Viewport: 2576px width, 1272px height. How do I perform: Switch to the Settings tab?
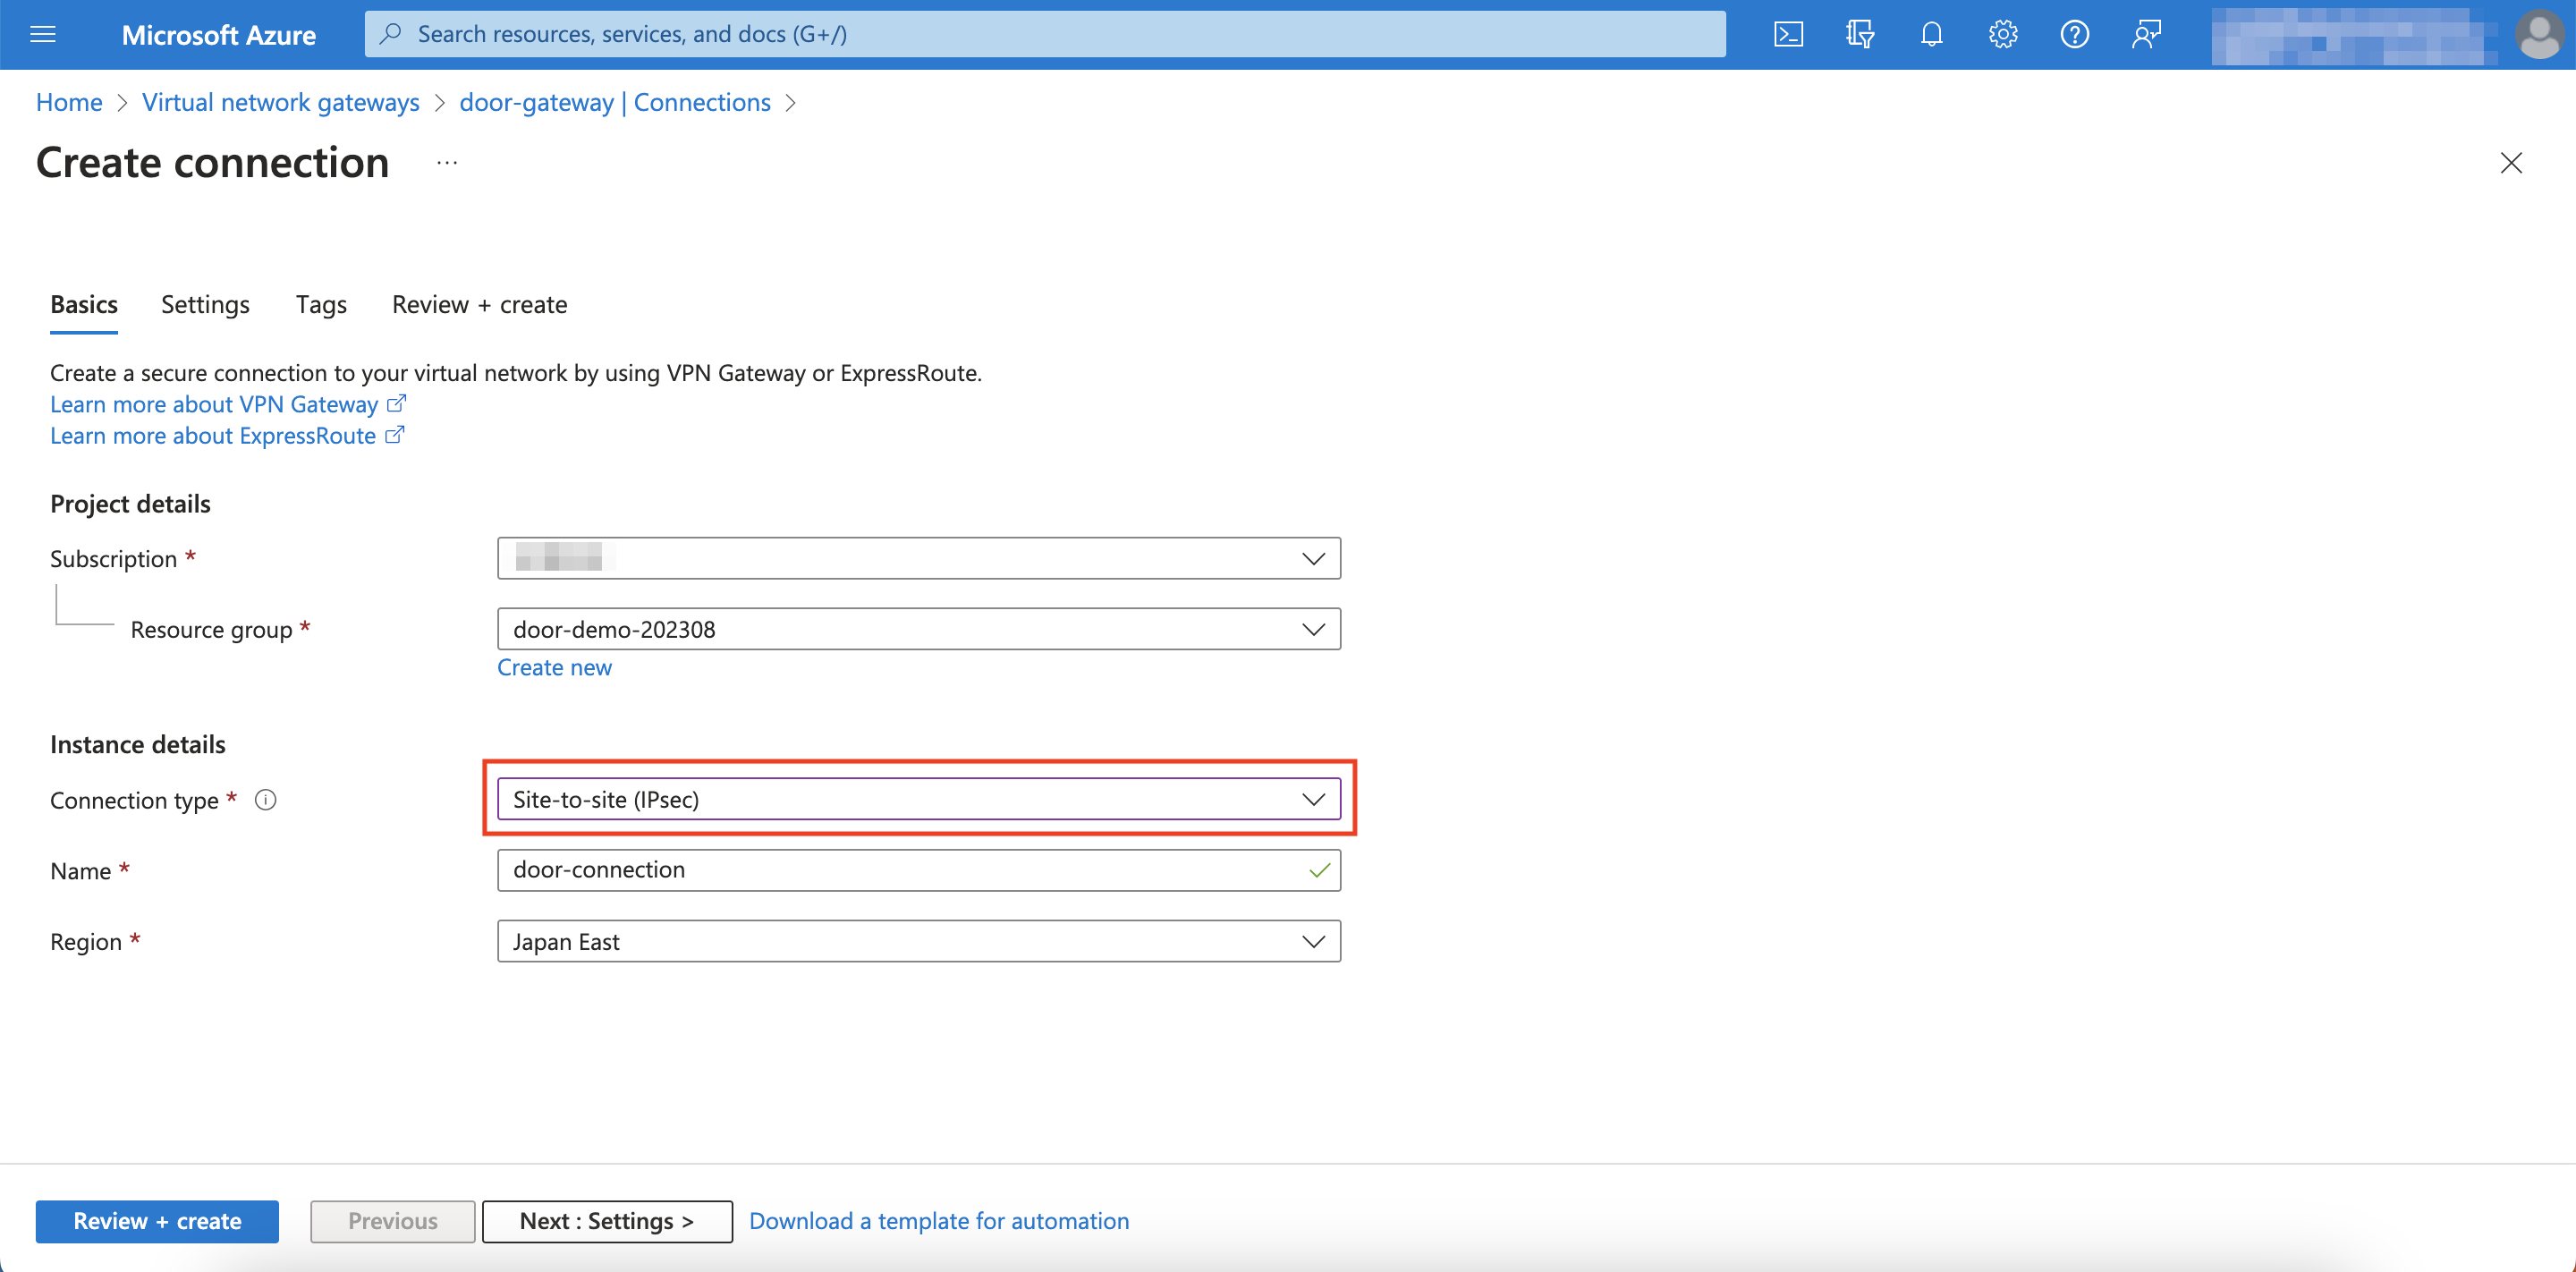tap(204, 304)
